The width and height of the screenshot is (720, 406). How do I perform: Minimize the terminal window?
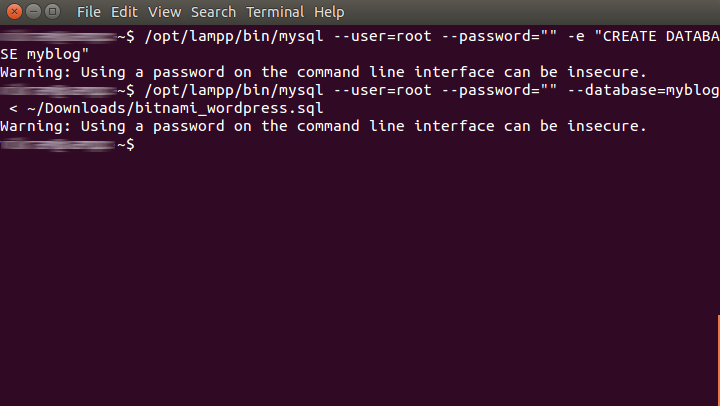31,12
